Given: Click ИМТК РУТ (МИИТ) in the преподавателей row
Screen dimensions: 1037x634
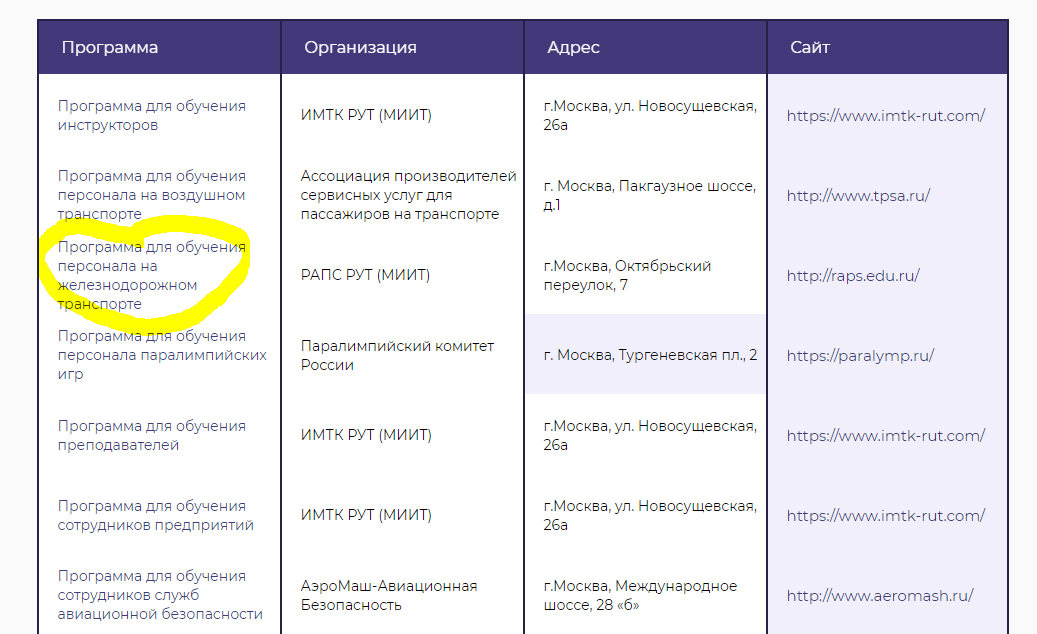Looking at the screenshot, I should (366, 435).
